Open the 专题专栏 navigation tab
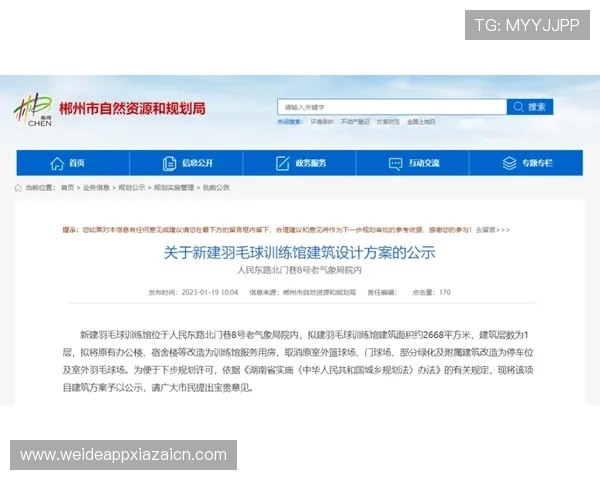 [x=526, y=163]
